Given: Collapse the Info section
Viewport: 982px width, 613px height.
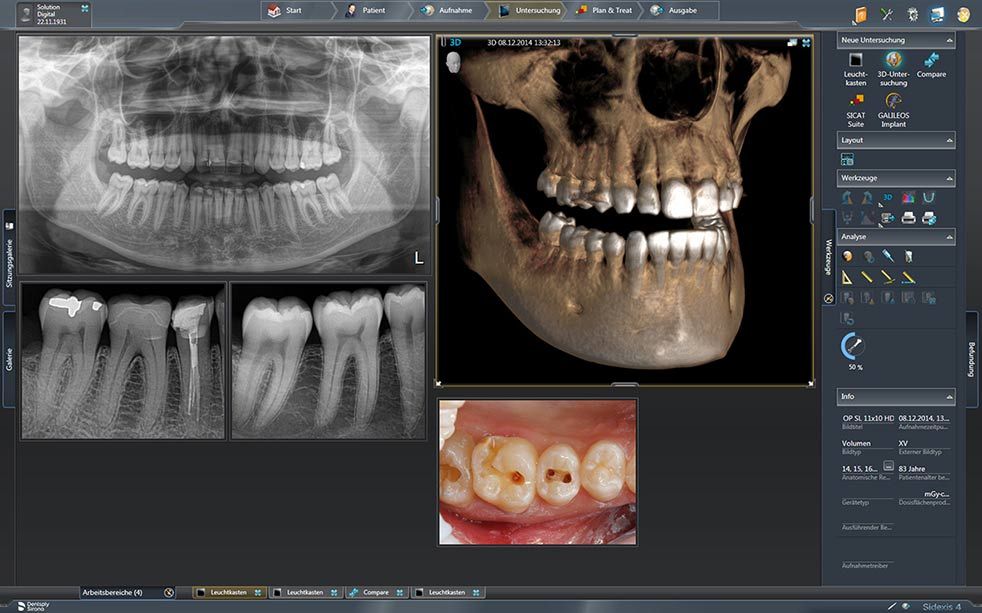Looking at the screenshot, I should pyautogui.click(x=949, y=397).
